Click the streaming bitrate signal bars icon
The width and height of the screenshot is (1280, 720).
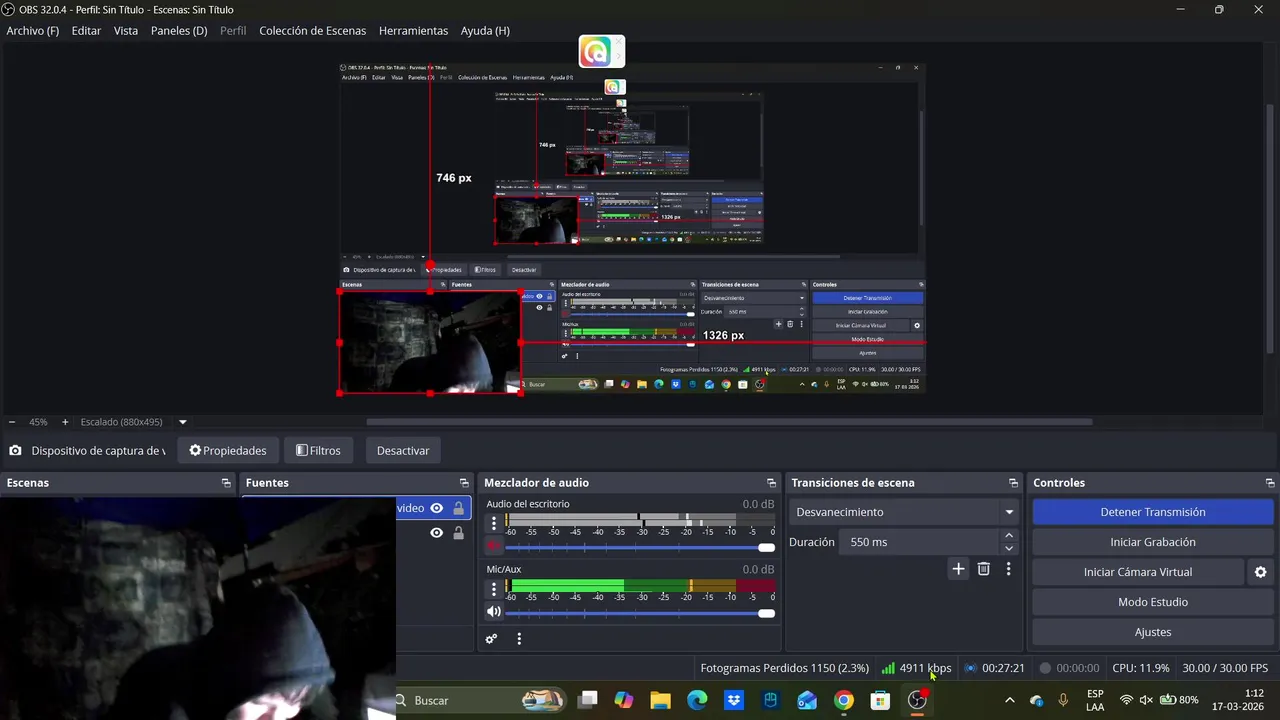pyautogui.click(x=888, y=668)
